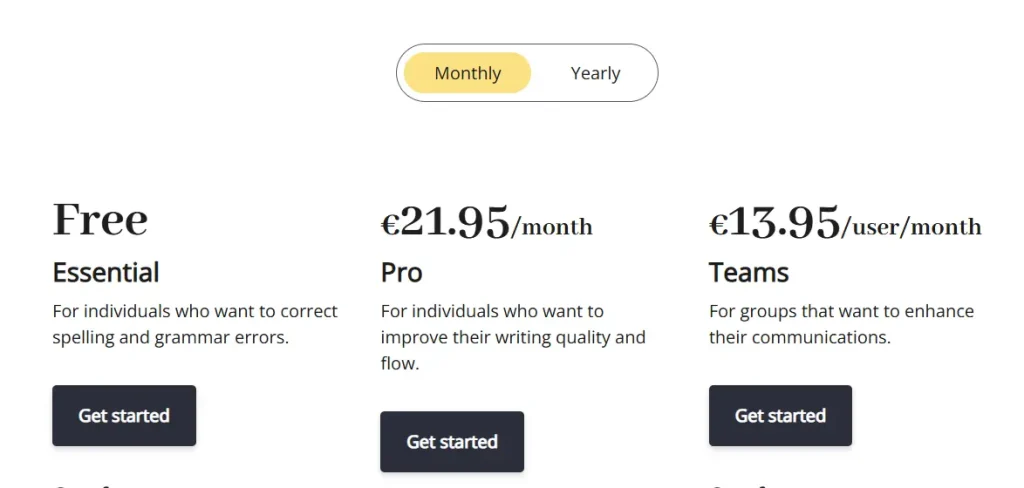
Task: Click 'improve their writing quality and' text line
Action: click(513, 337)
